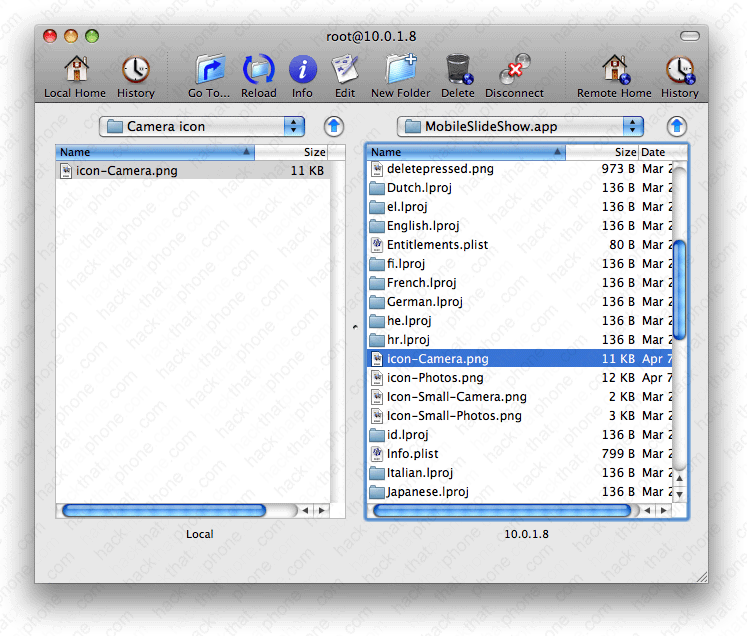This screenshot has width=747, height=636.
Task: Click the local pane horizontal scrollbar
Action: tap(163, 510)
